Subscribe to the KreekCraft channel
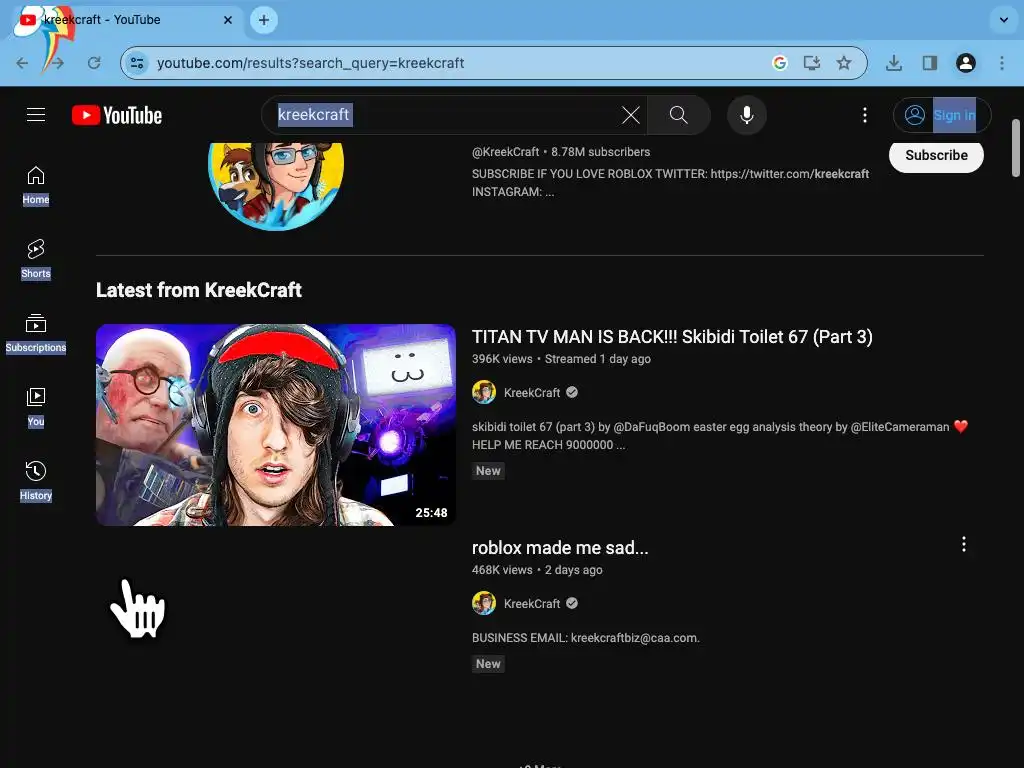 click(x=936, y=155)
